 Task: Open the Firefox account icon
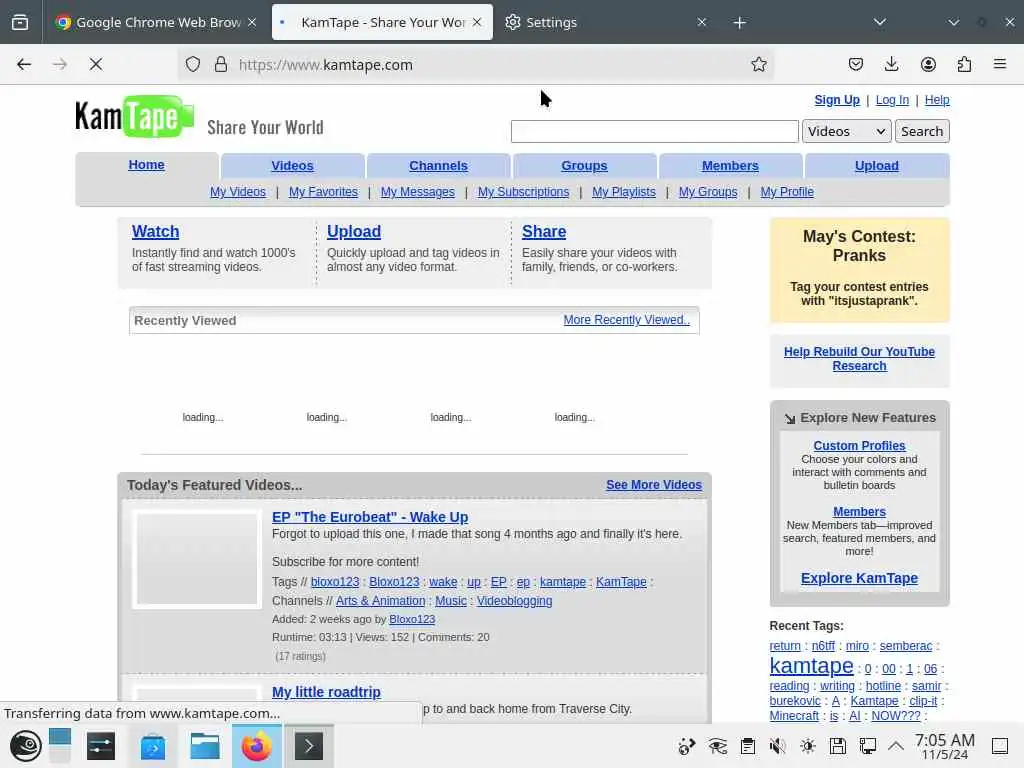click(928, 64)
